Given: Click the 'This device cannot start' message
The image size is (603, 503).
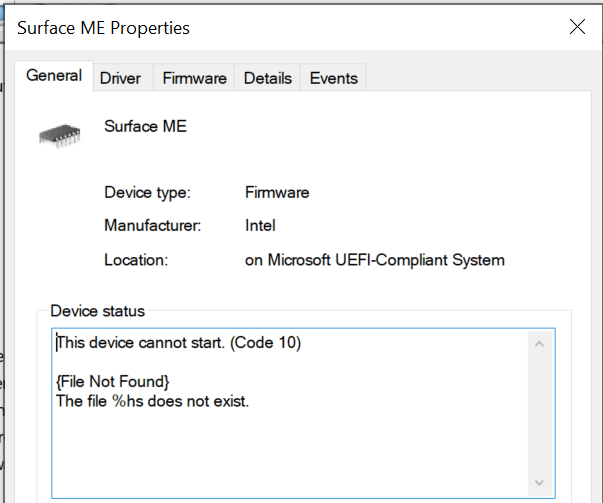Looking at the screenshot, I should 179,343.
